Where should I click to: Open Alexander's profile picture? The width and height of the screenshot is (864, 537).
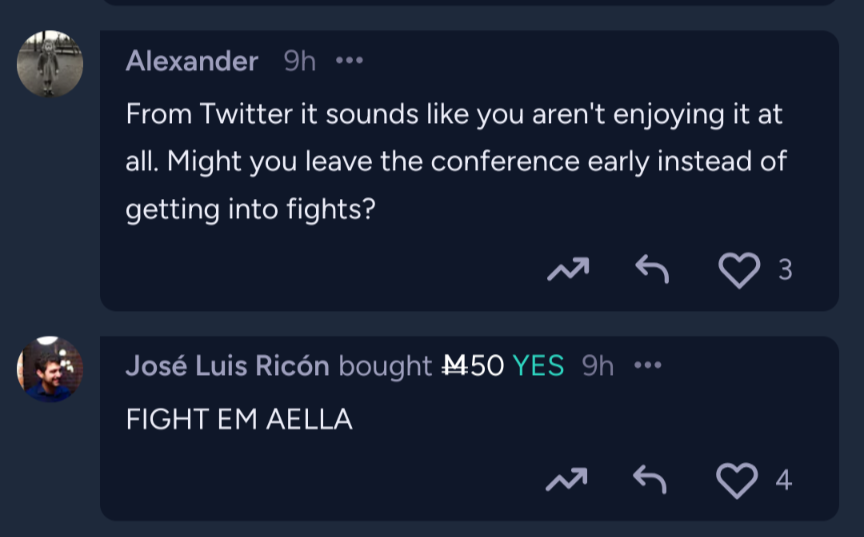coord(50,64)
